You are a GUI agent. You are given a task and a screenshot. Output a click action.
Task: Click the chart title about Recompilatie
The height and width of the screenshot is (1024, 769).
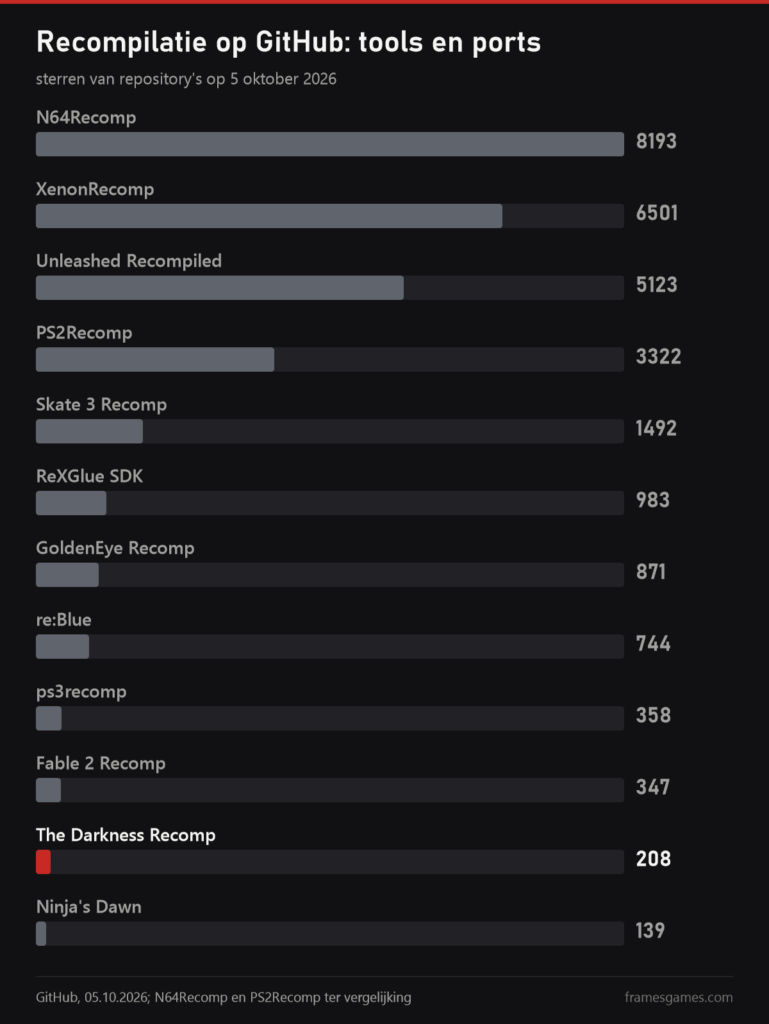pos(289,42)
